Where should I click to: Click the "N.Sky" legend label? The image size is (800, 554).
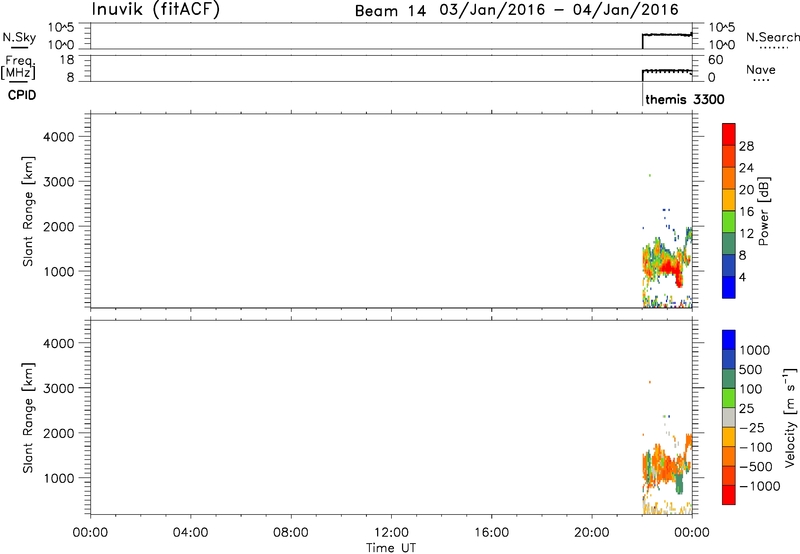(19, 37)
